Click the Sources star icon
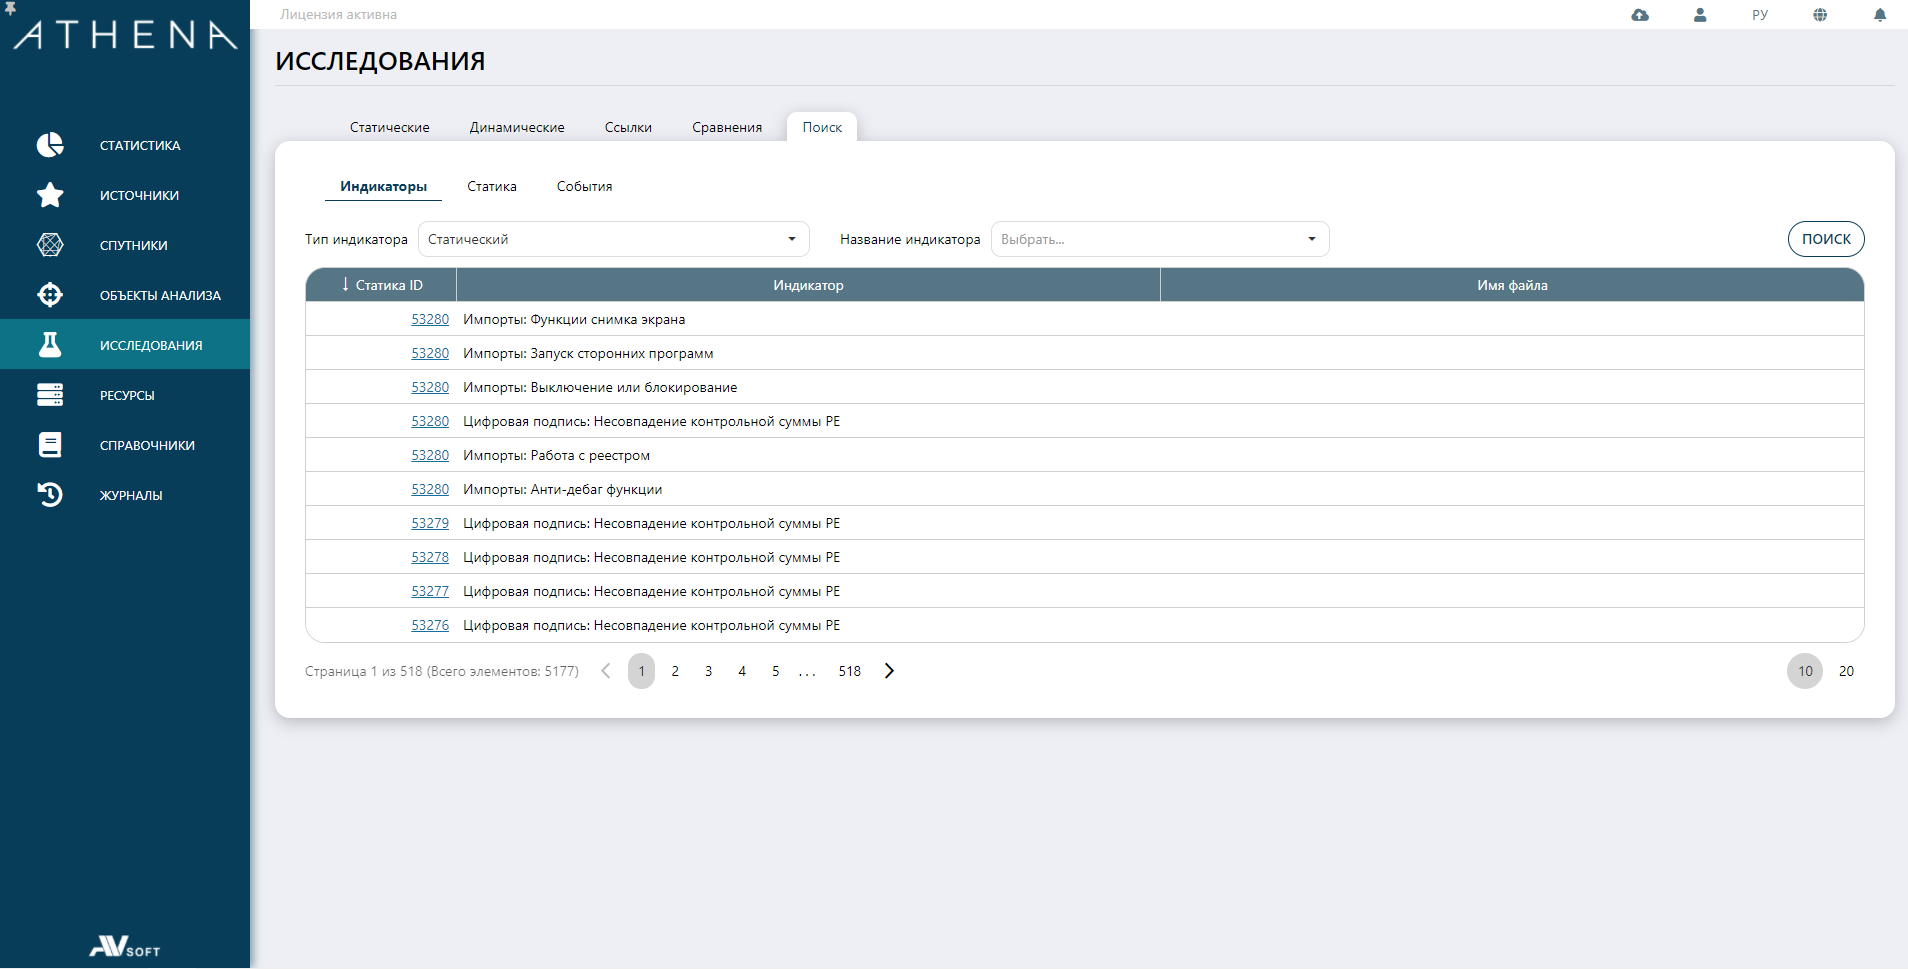Viewport: 1908px width, 969px height. pyautogui.click(x=50, y=195)
